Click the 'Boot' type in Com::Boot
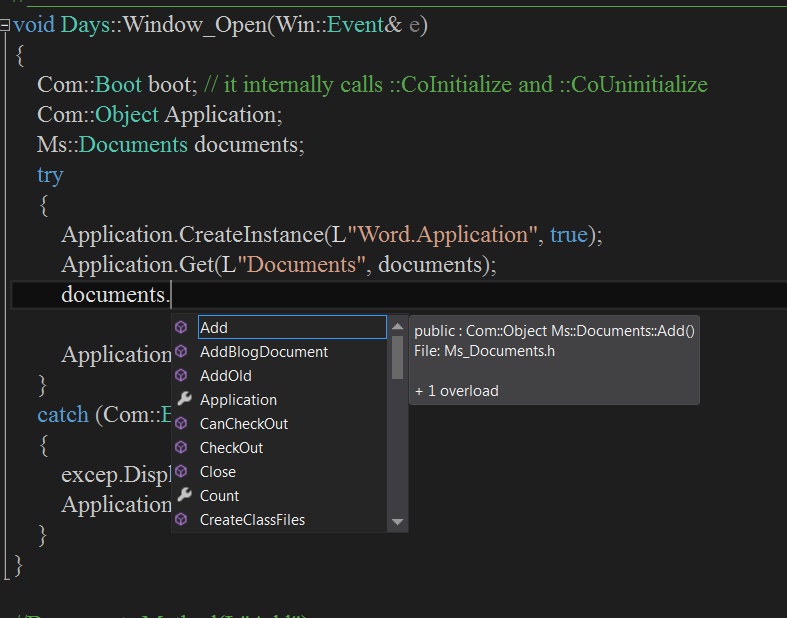The width and height of the screenshot is (787, 618). tap(118, 84)
